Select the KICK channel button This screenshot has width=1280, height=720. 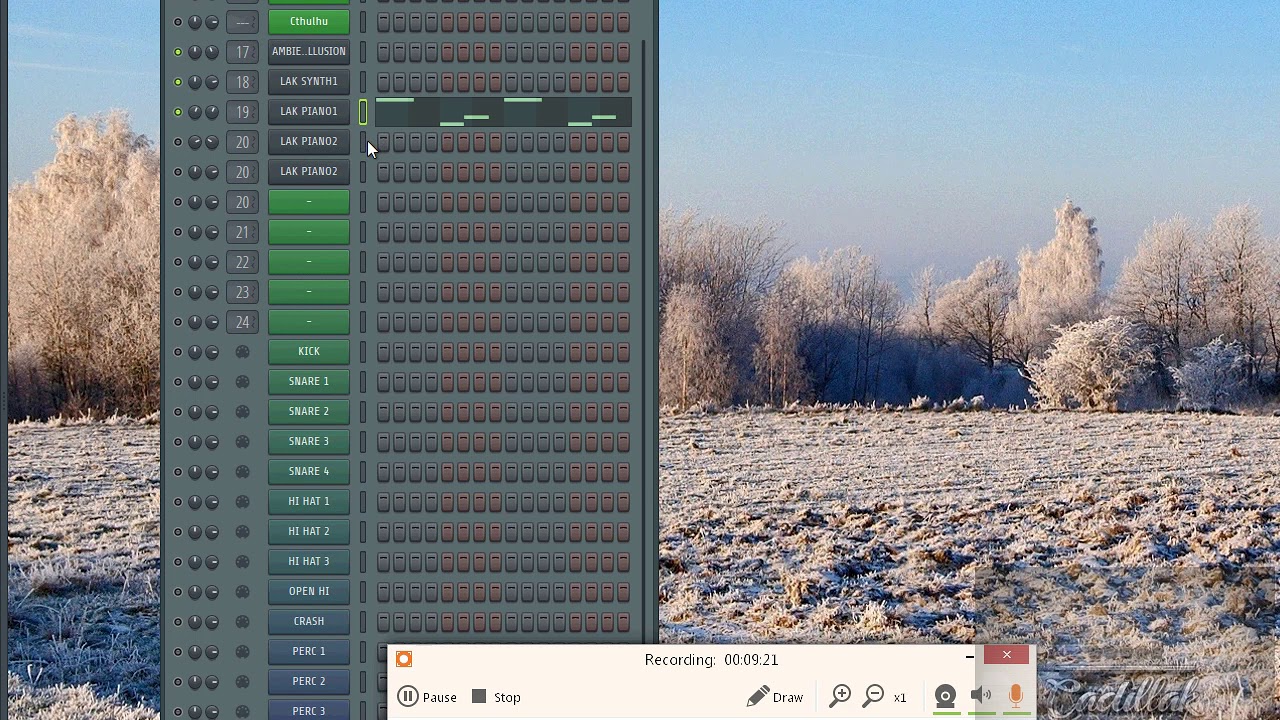click(309, 351)
